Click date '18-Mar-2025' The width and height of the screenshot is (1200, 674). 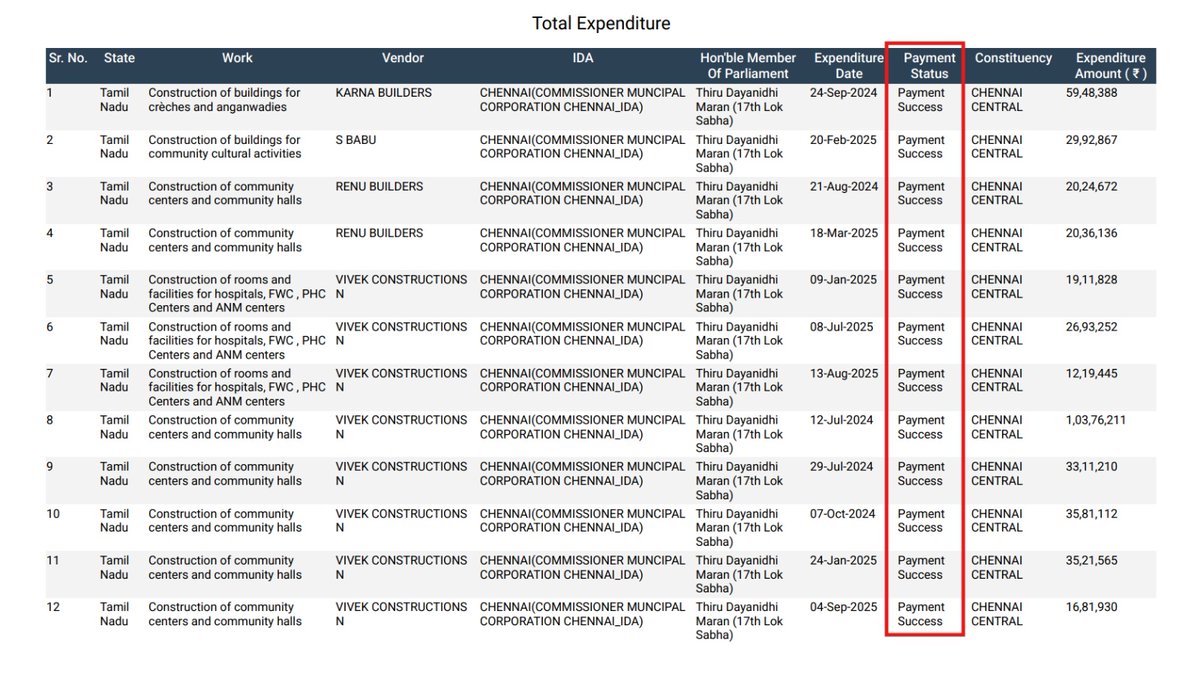coord(844,233)
